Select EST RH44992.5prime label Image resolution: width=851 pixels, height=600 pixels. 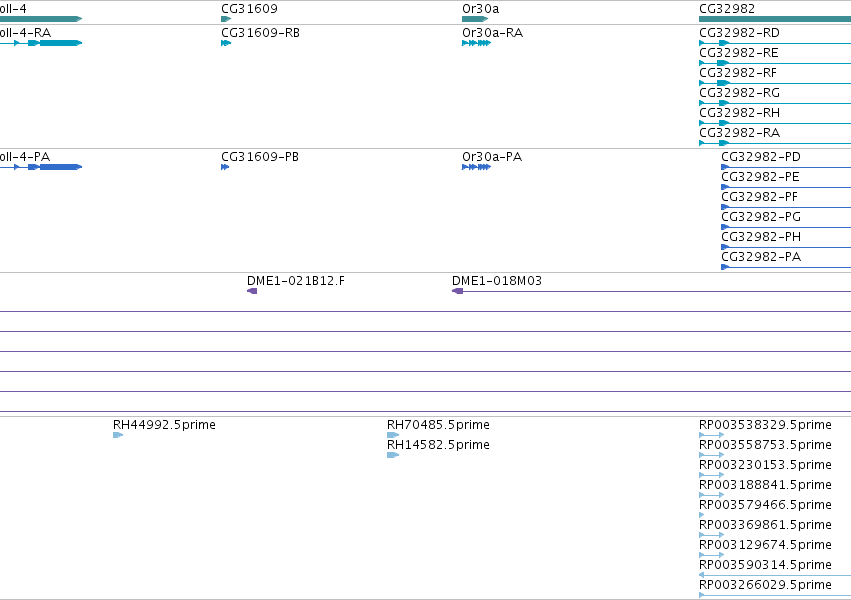164,425
